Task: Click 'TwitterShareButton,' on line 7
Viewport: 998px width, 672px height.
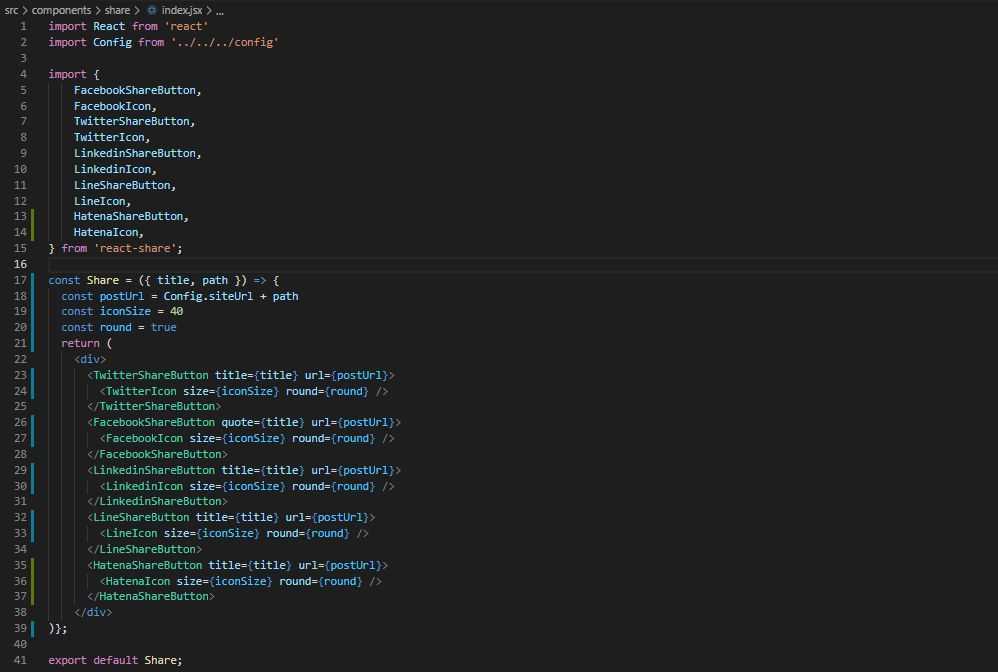Action: [134, 121]
